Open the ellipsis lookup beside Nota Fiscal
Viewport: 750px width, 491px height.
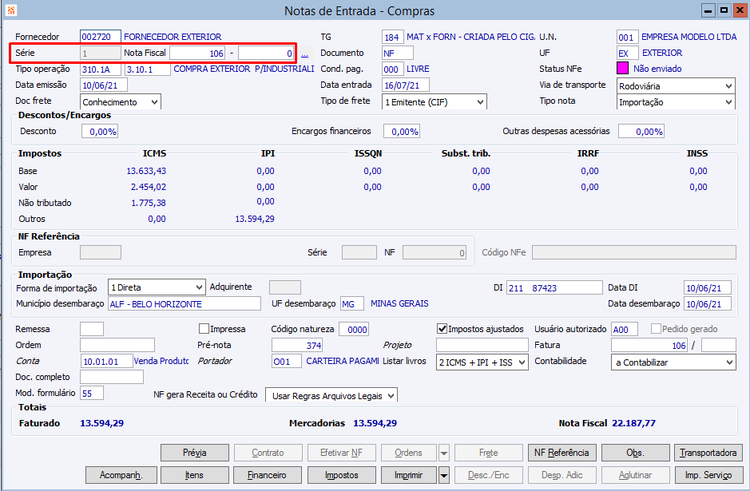304,53
